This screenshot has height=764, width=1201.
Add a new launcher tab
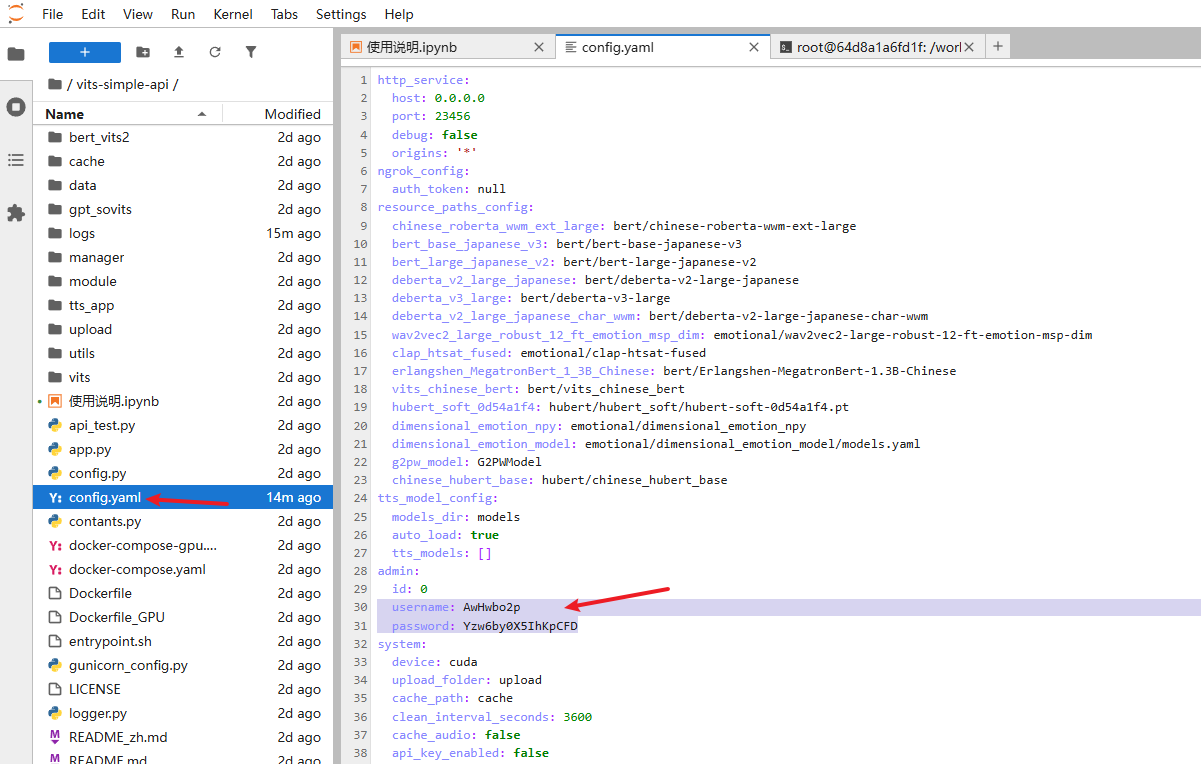[997, 46]
